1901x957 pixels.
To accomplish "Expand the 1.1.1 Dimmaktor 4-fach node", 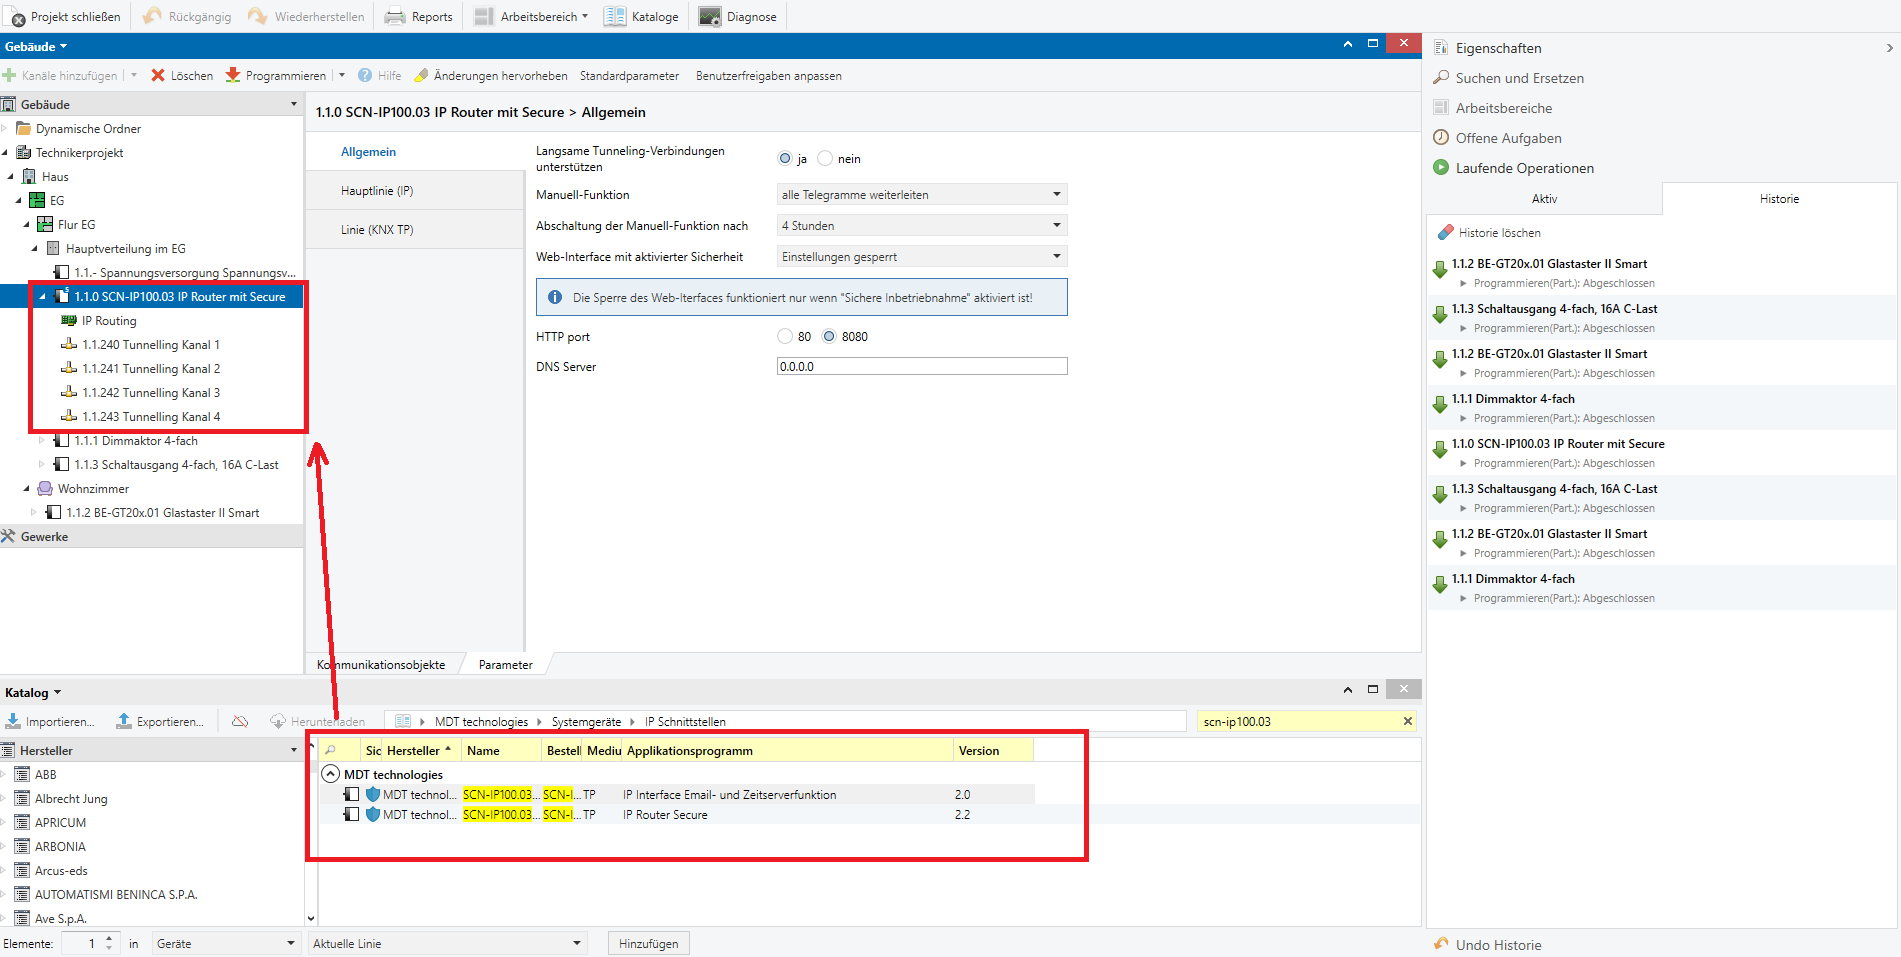I will [x=42, y=440].
